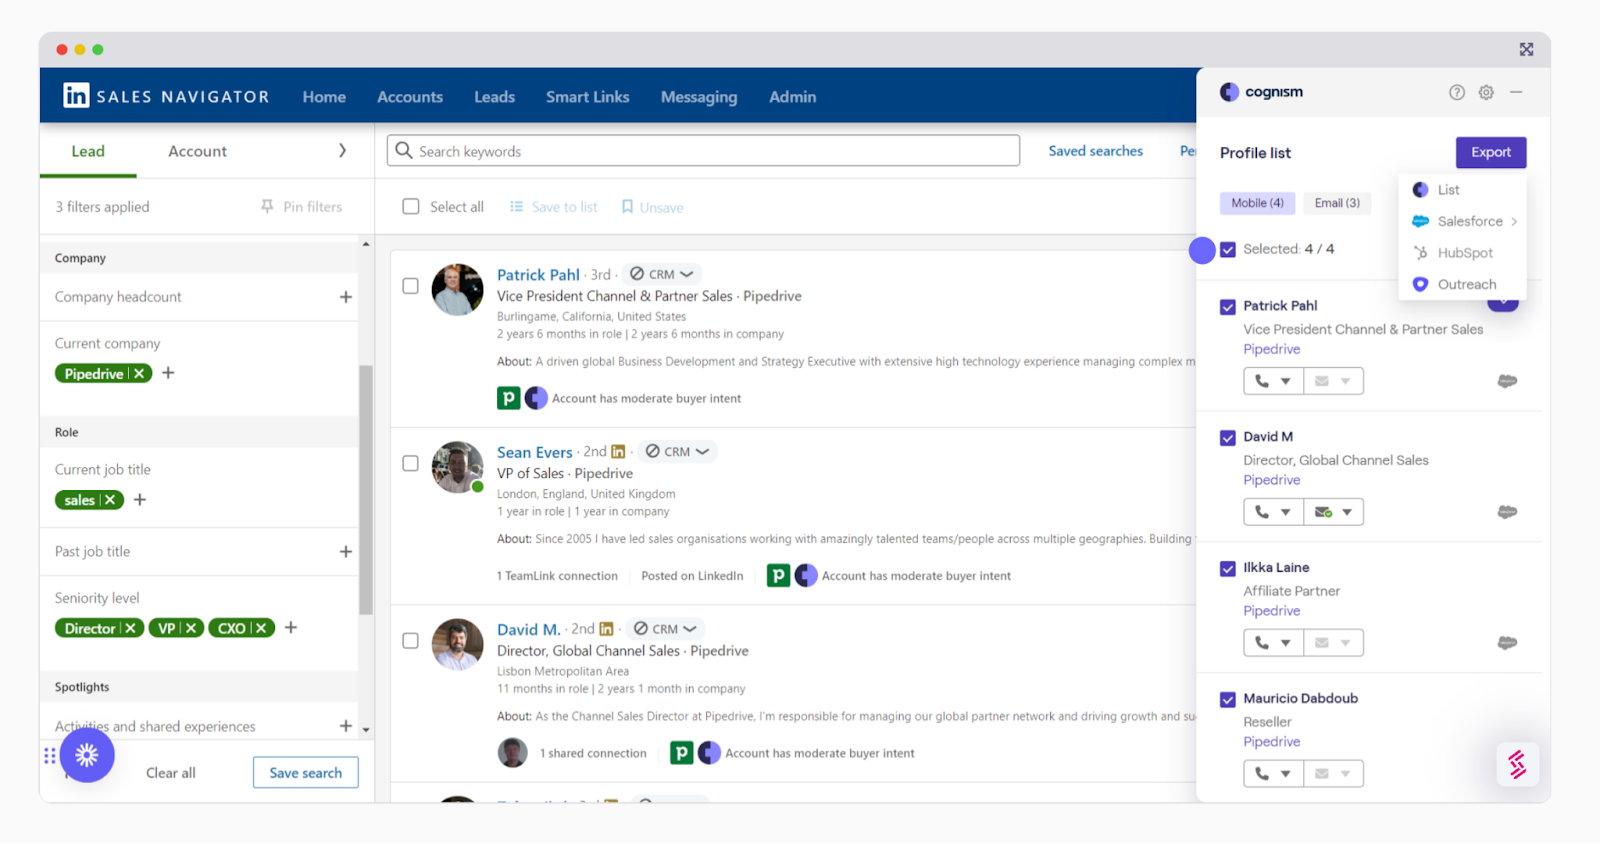Click the LinkedIn premium badge beside Sean Evers
Image resolution: width=1600 pixels, height=844 pixels.
(618, 452)
